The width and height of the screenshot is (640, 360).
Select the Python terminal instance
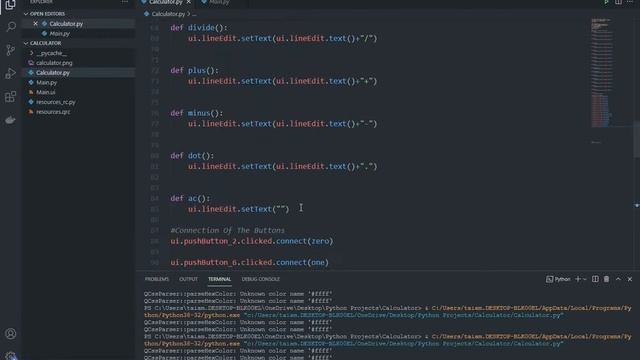[558, 279]
